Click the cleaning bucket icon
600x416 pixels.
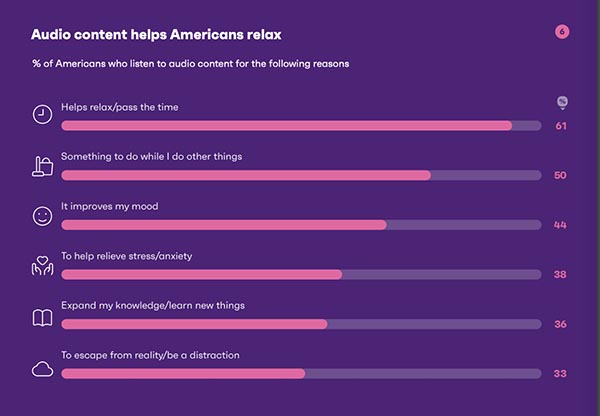click(42, 166)
